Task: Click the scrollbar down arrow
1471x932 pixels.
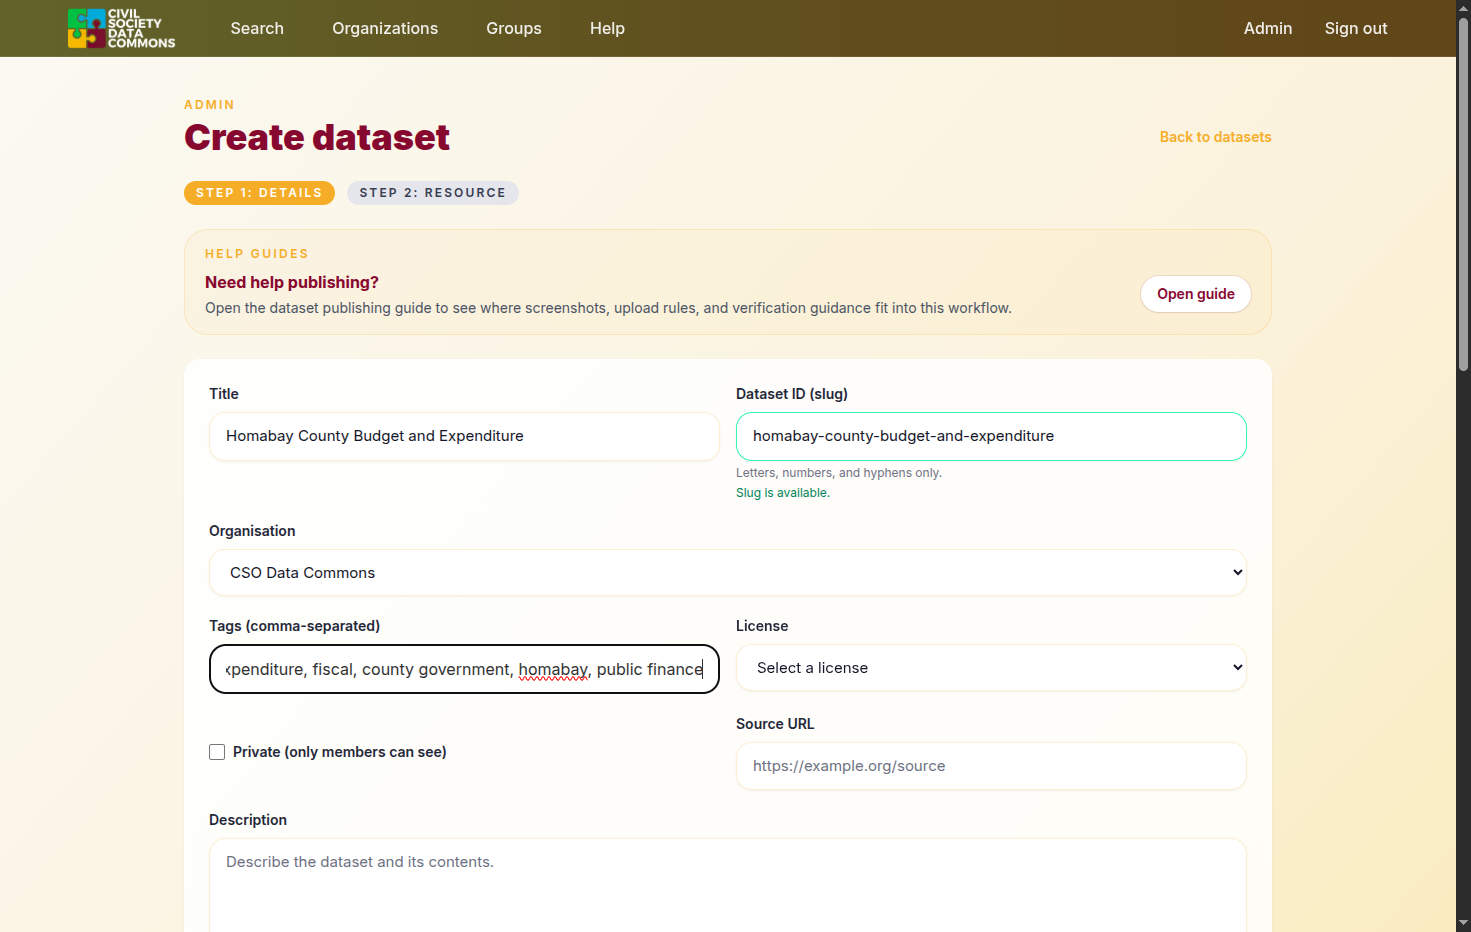Action: [x=1463, y=923]
